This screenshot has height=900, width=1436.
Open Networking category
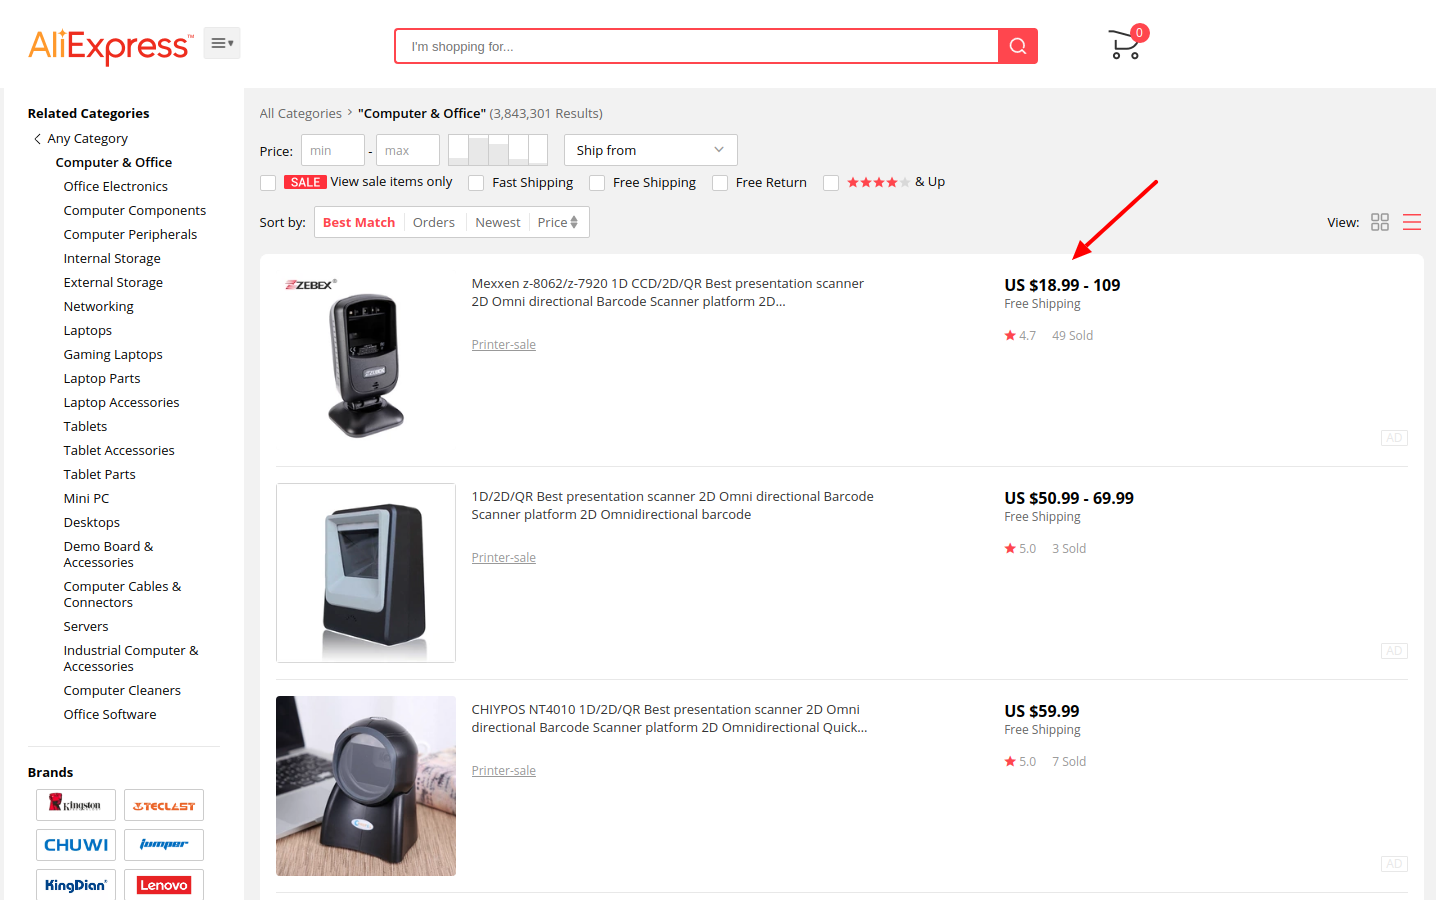99,307
